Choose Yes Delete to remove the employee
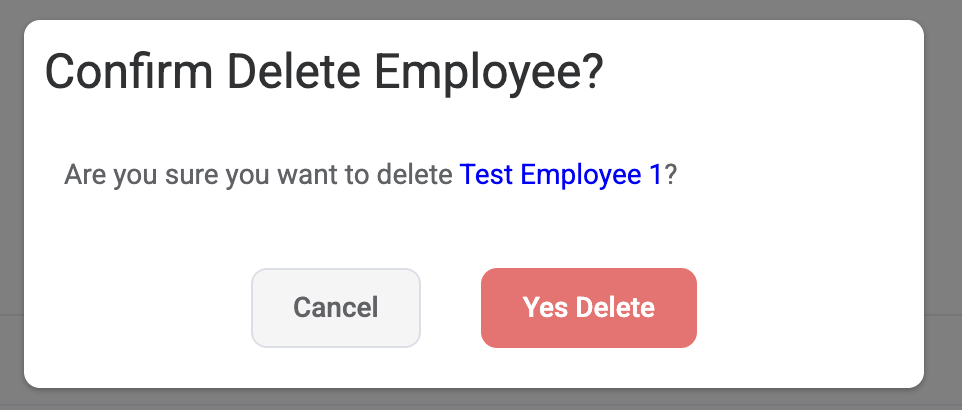Image resolution: width=962 pixels, height=410 pixels. 588,308
